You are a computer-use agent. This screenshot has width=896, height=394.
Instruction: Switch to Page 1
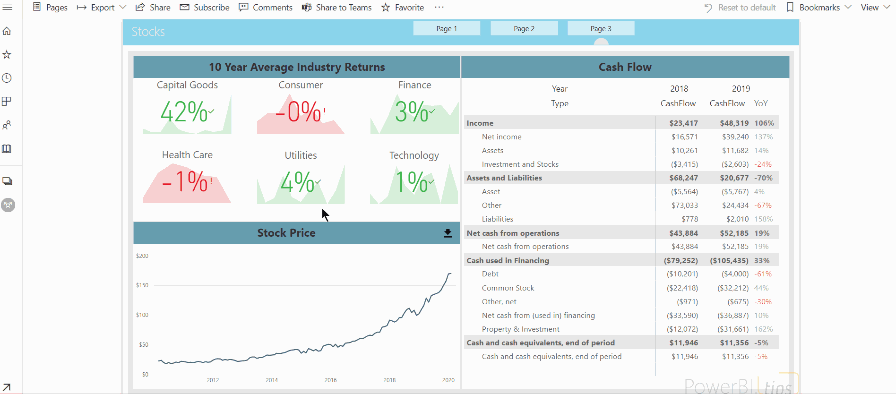446,29
